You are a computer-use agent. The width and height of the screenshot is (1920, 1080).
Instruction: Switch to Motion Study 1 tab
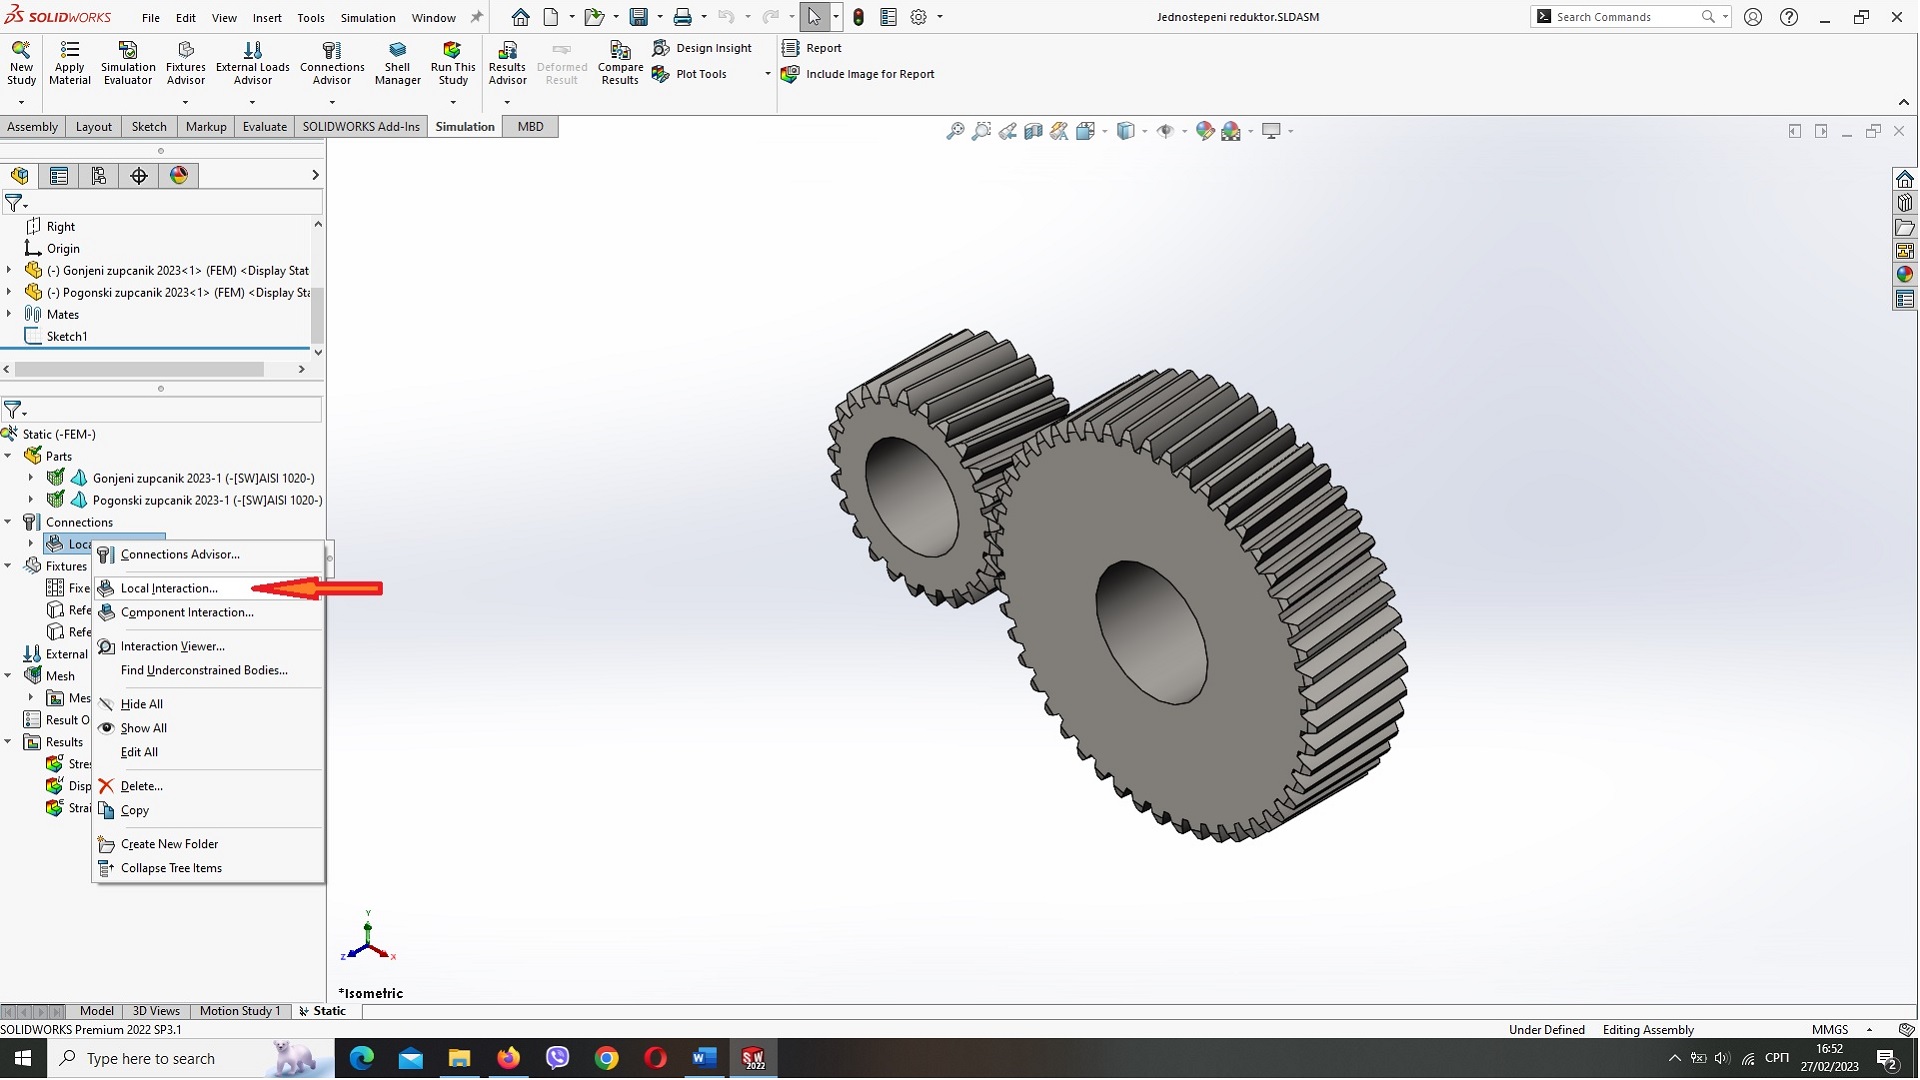[x=240, y=1012]
